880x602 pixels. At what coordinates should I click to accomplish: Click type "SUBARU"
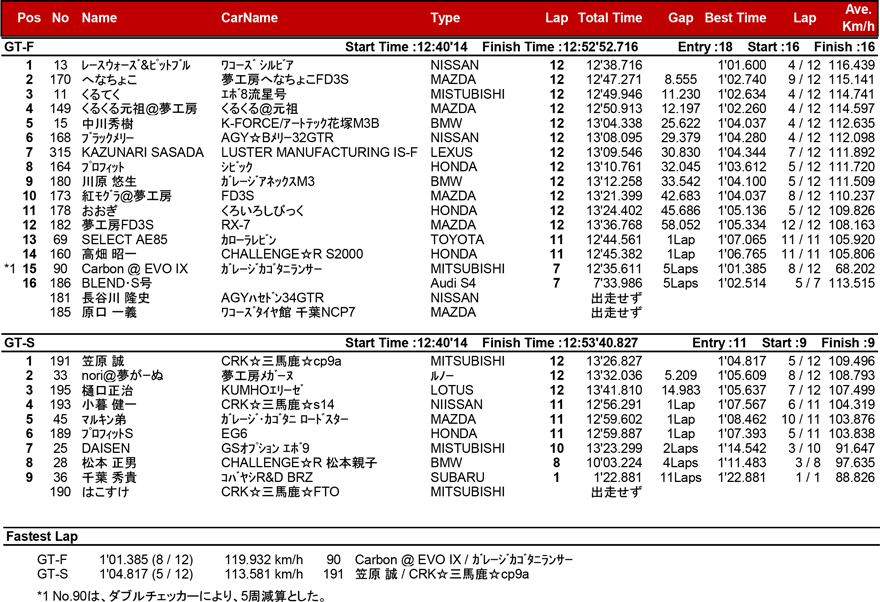coord(457,477)
